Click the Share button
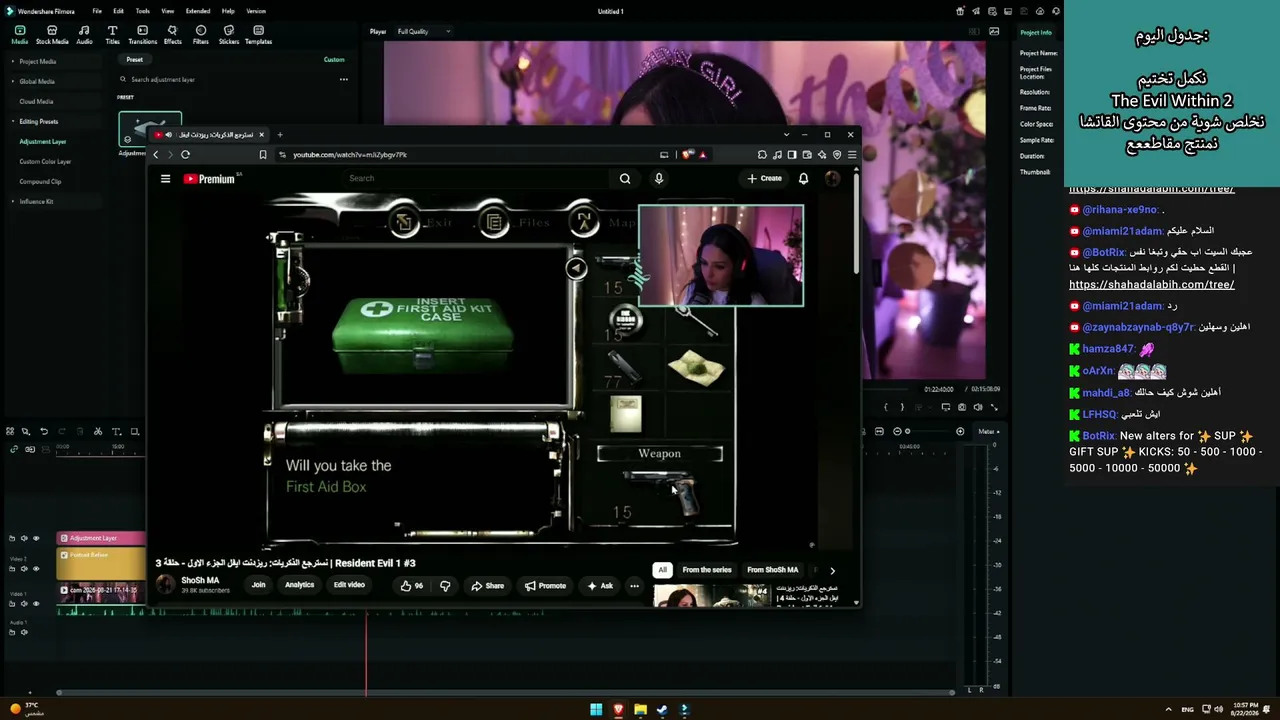The image size is (1280, 720). pos(488,585)
